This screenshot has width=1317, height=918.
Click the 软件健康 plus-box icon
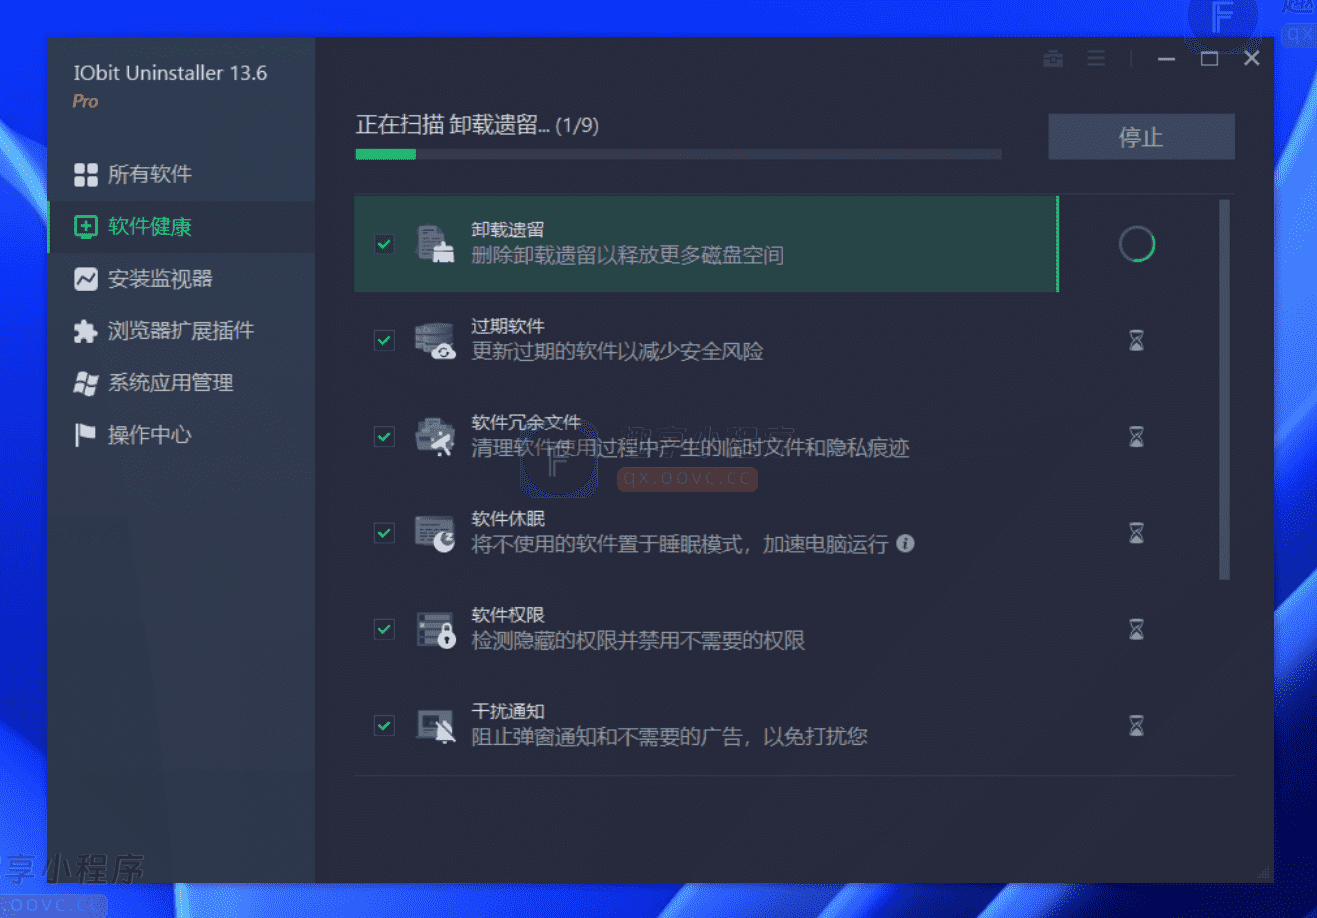[86, 227]
